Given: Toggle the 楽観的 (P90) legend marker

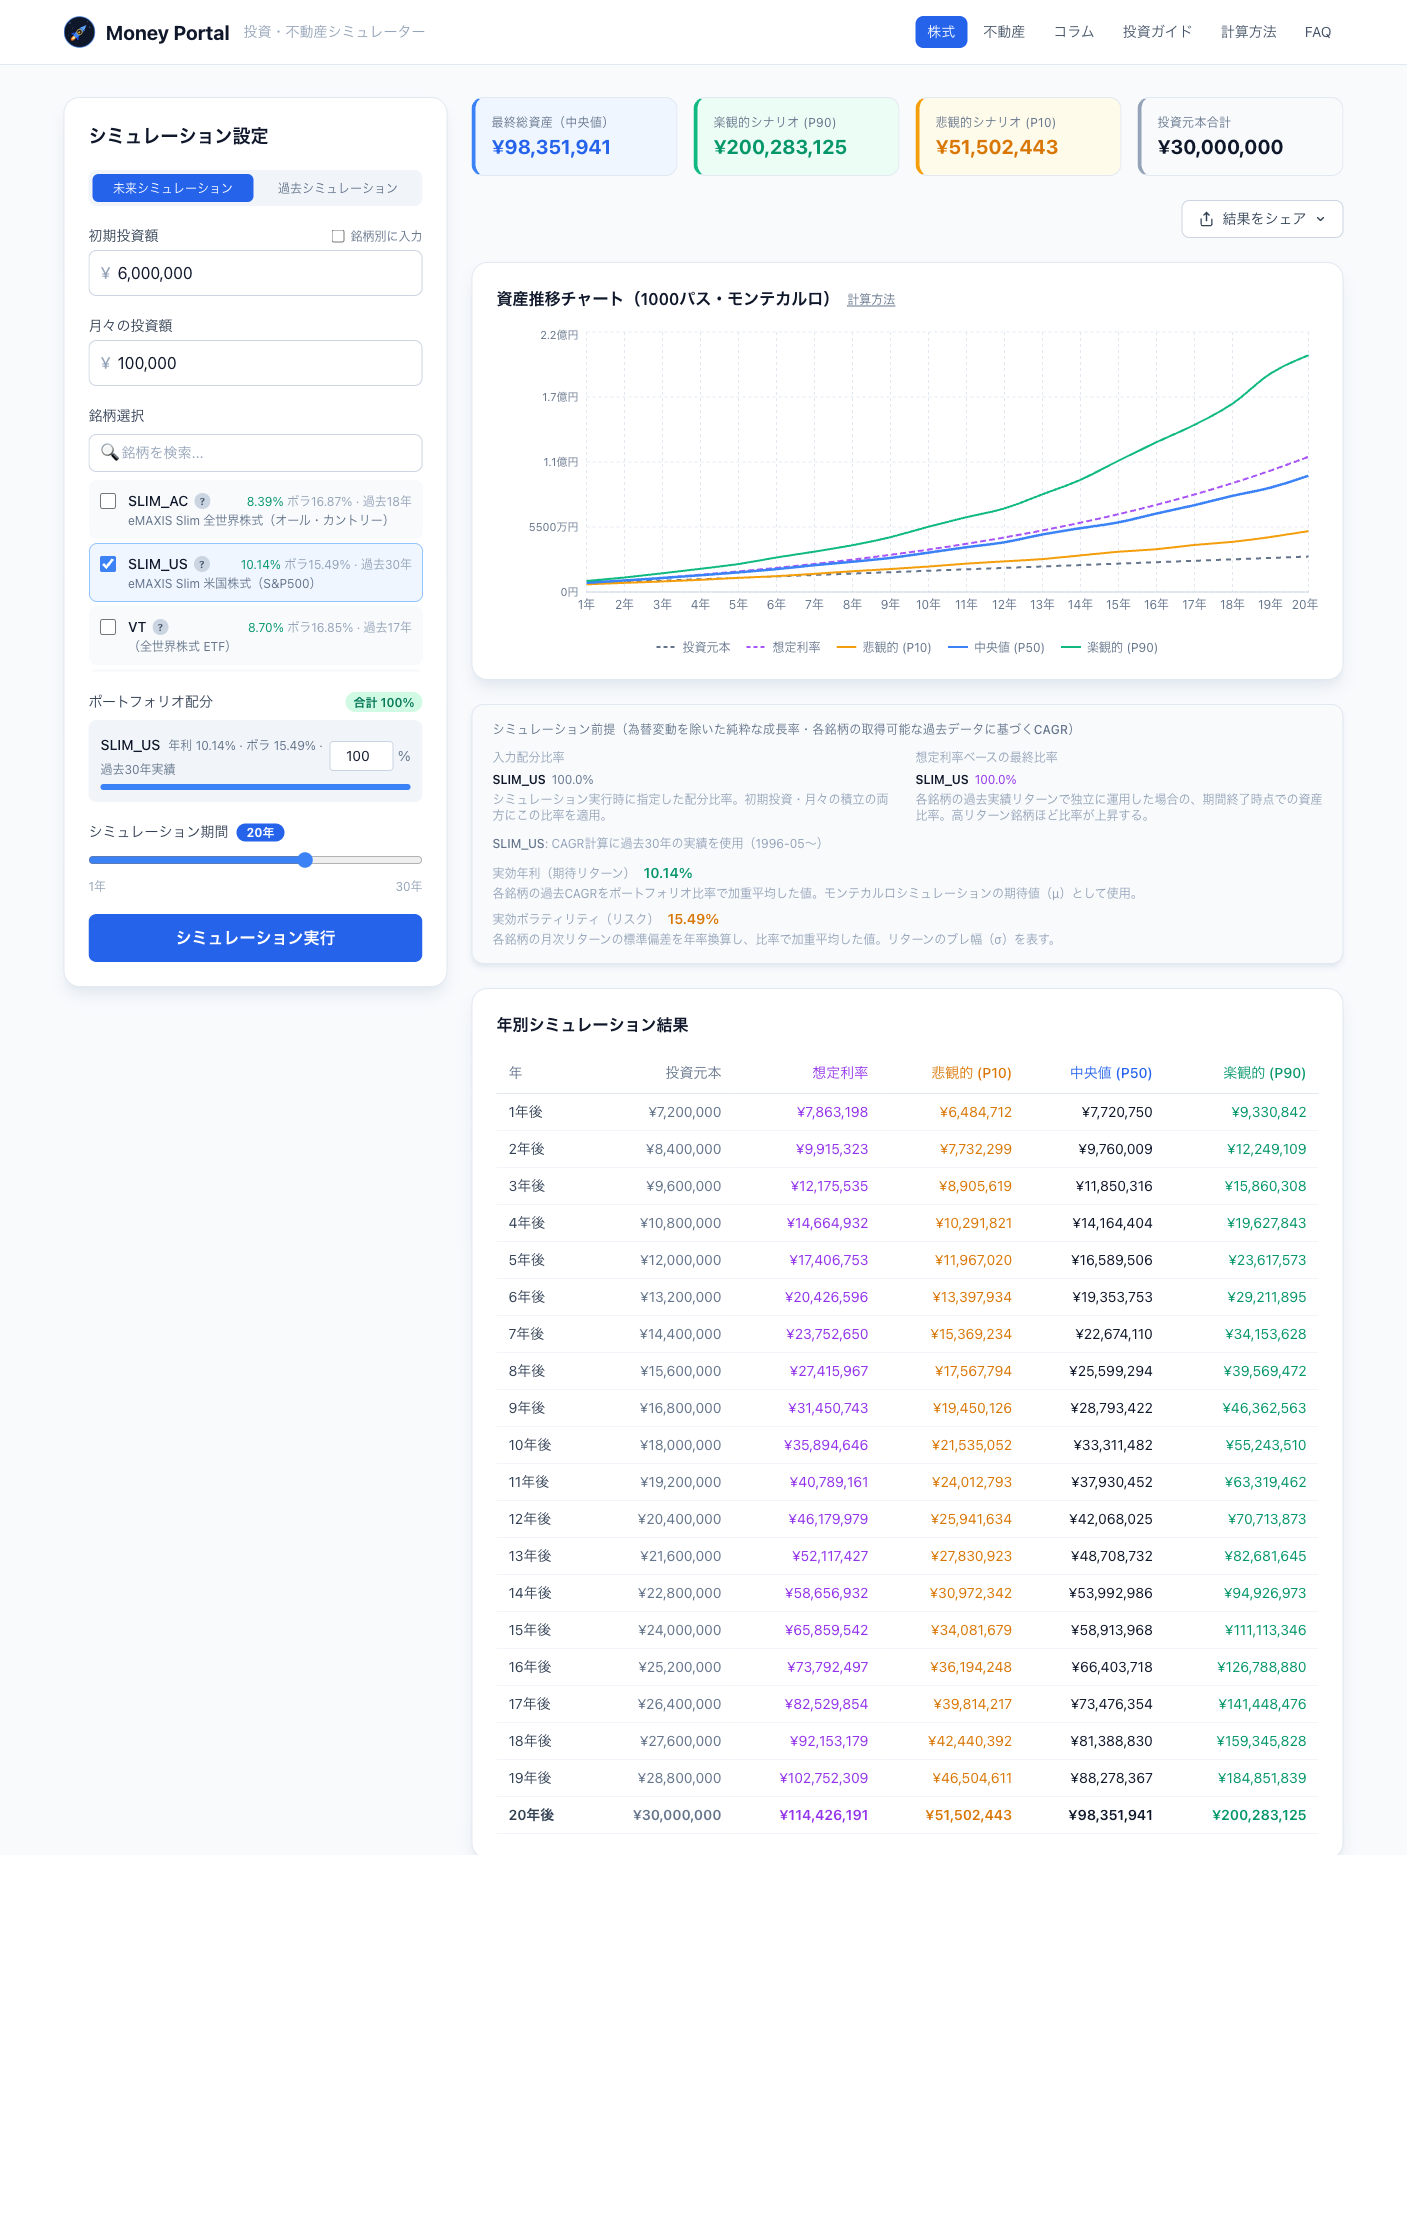Looking at the screenshot, I should [1071, 648].
